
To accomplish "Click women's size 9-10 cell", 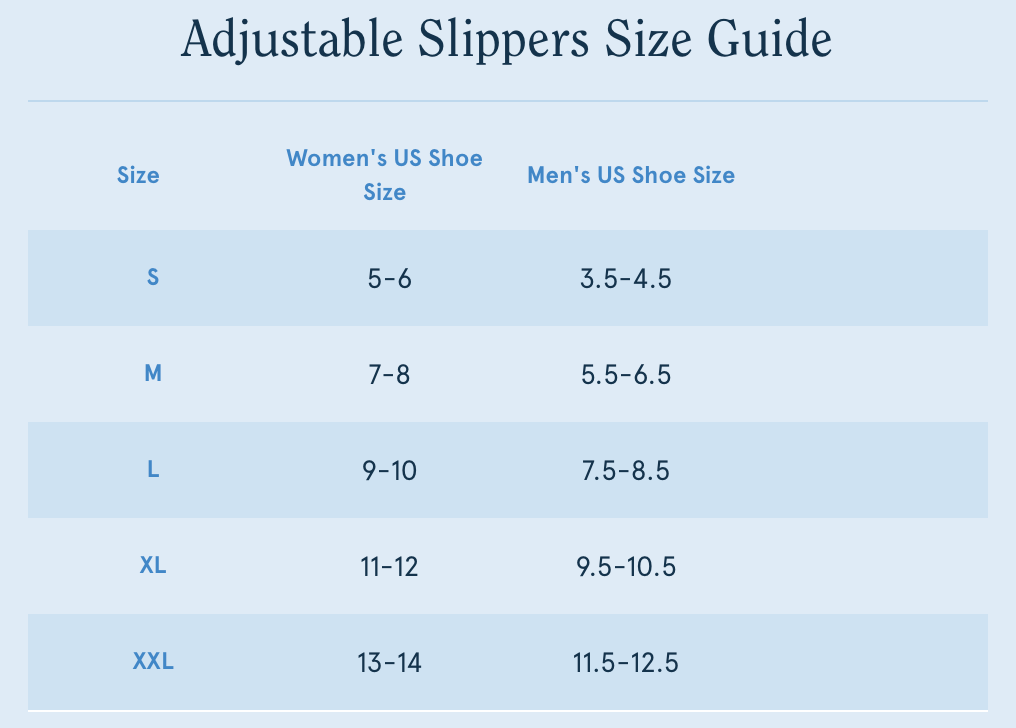I will 389,470.
